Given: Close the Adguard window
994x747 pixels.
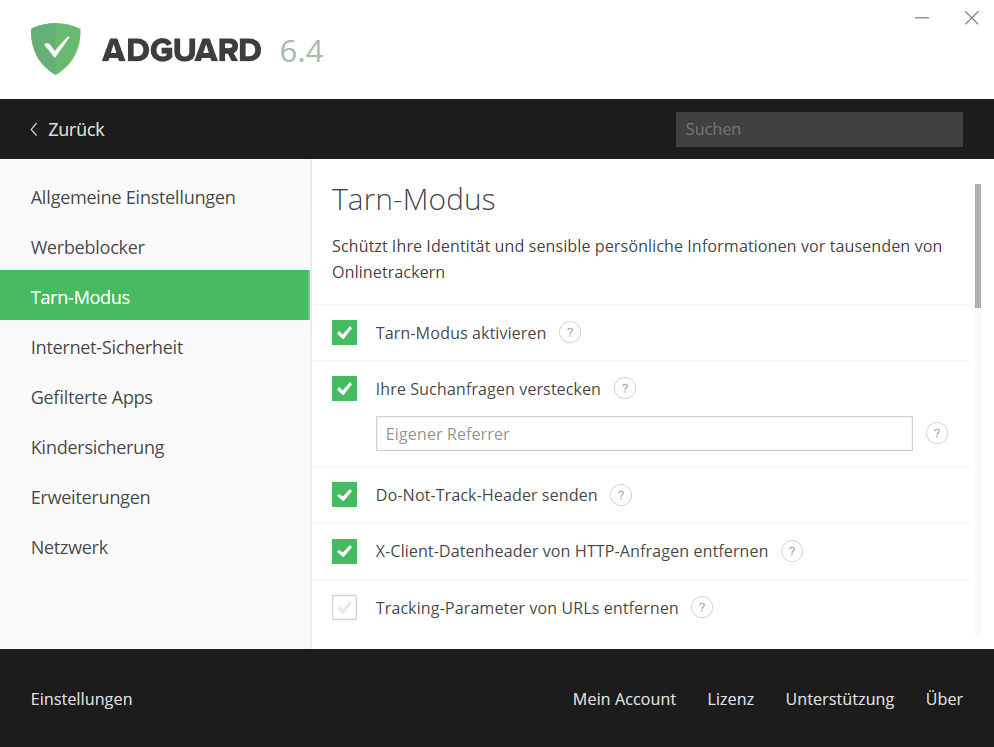Looking at the screenshot, I should pyautogui.click(x=971, y=18).
